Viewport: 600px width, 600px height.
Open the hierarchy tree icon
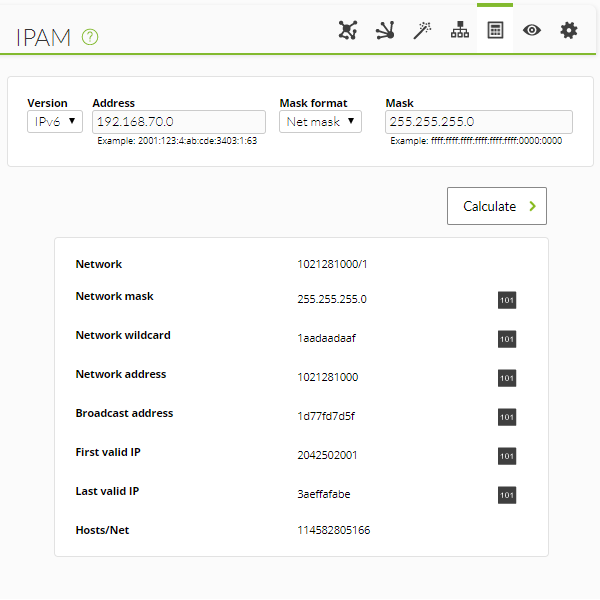(x=460, y=30)
